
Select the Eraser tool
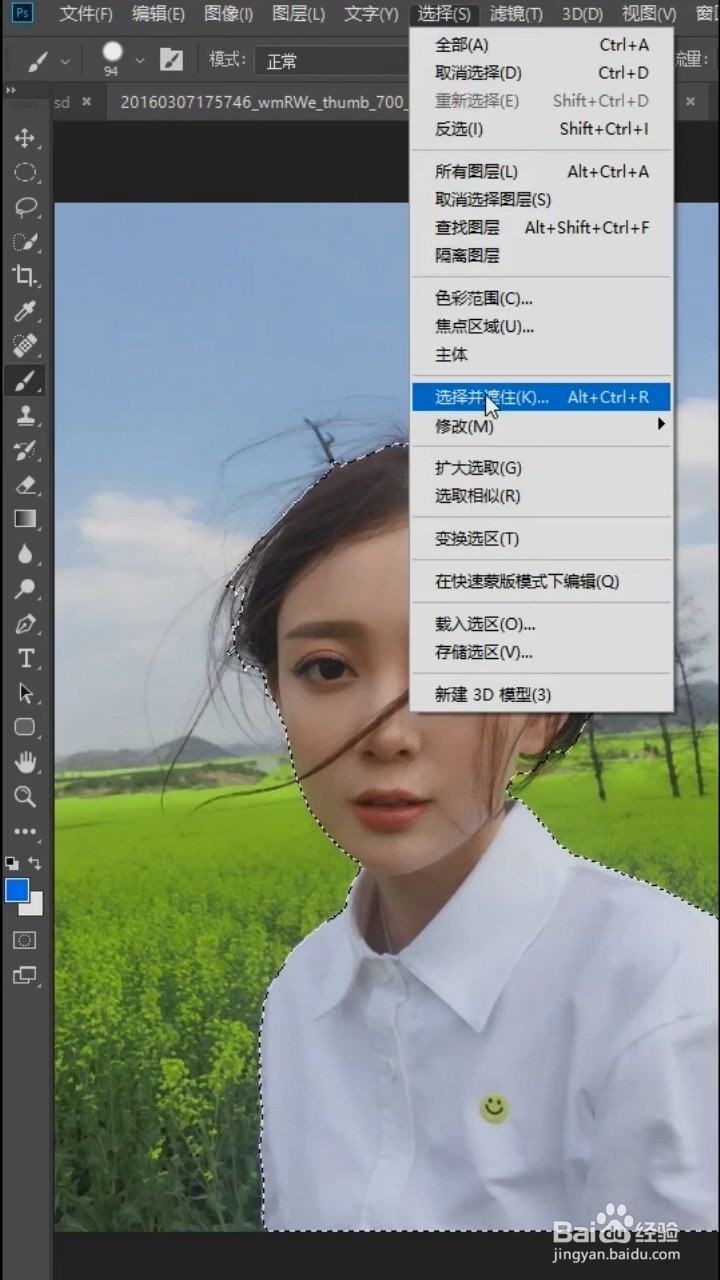point(25,484)
